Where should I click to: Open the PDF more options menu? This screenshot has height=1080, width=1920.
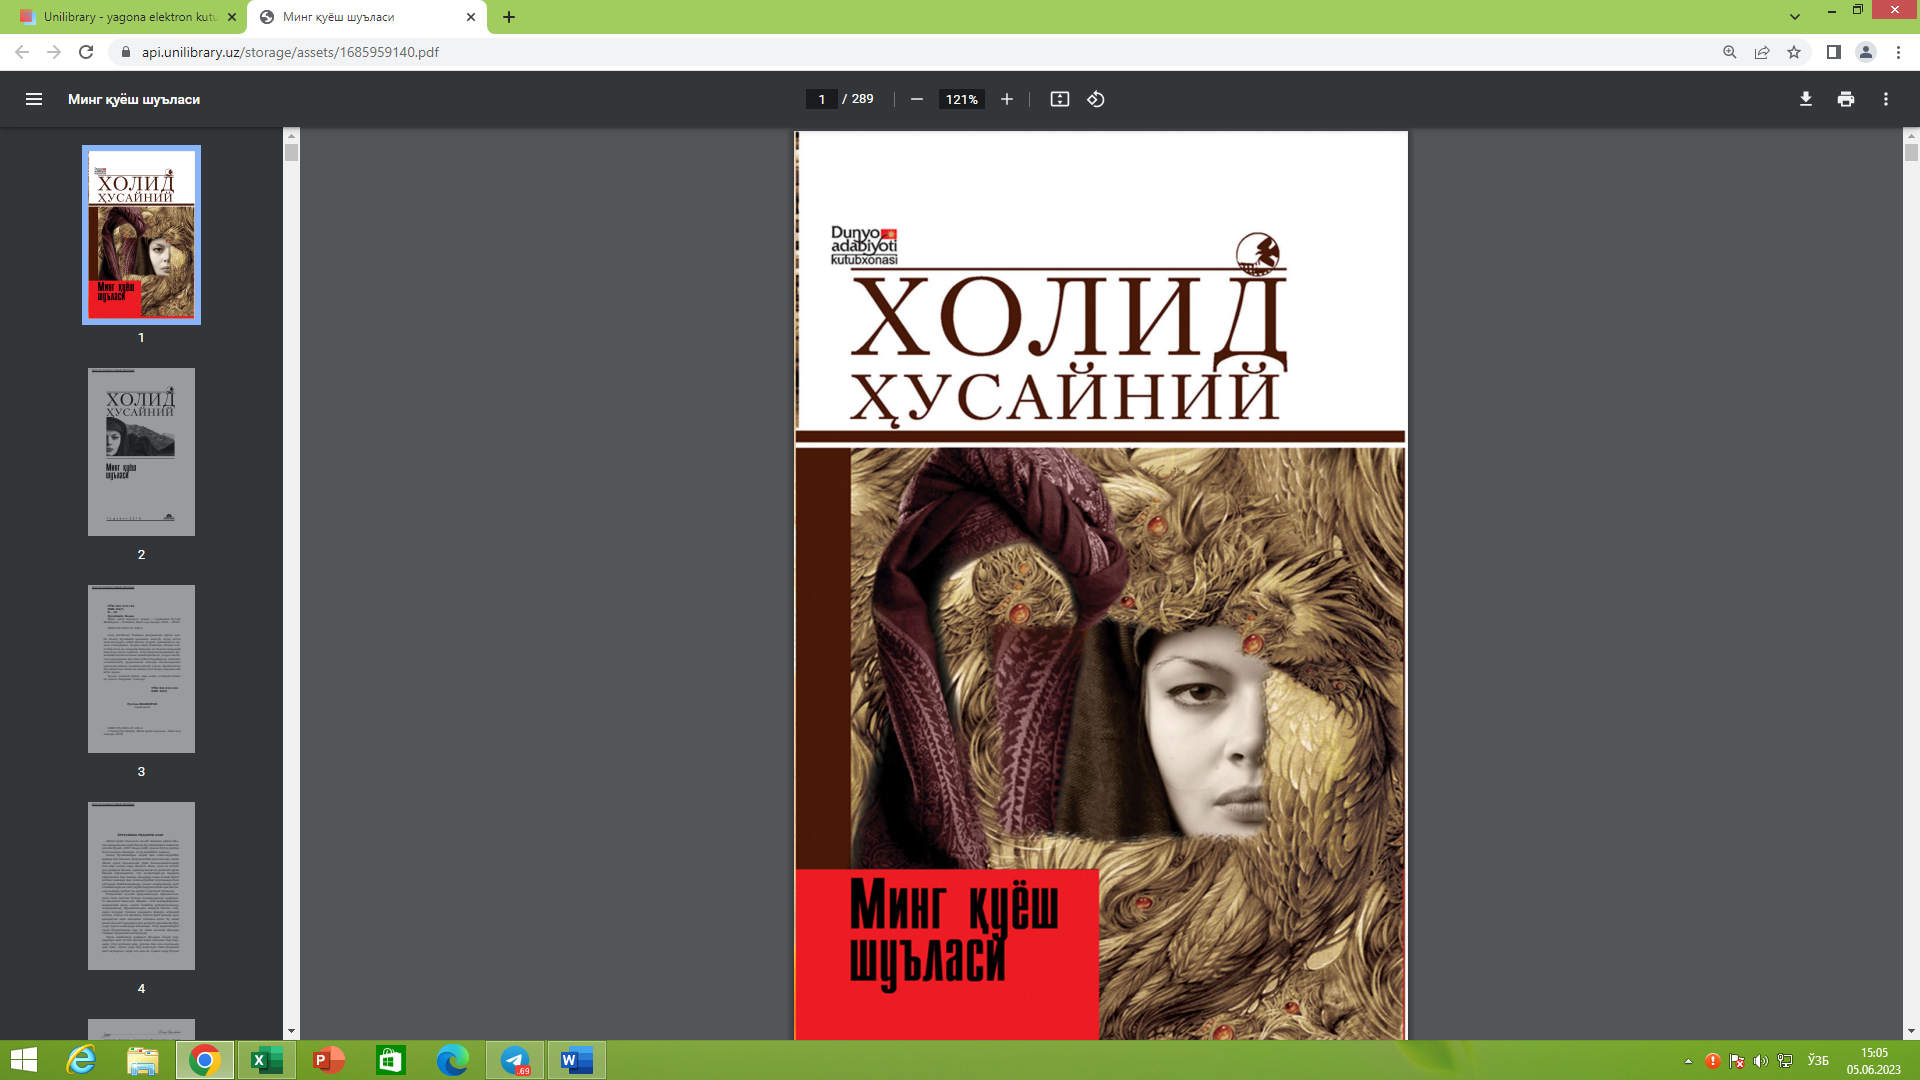pyautogui.click(x=1885, y=99)
